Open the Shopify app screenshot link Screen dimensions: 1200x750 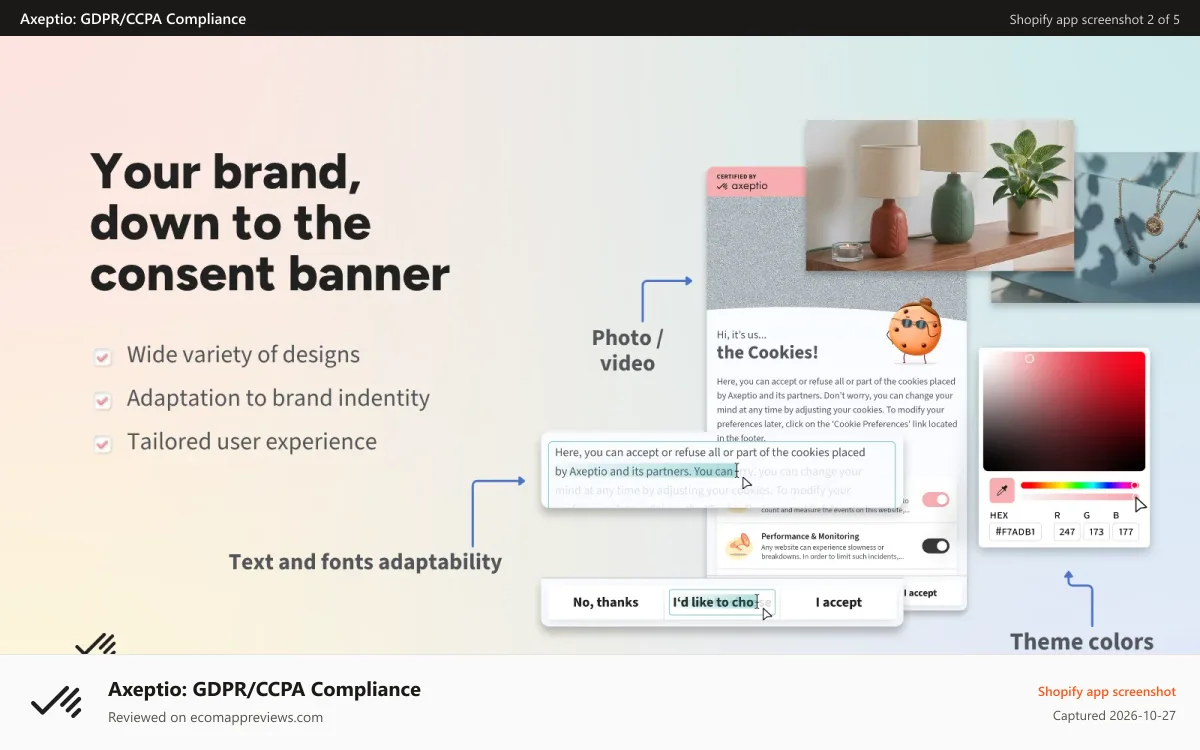pyautogui.click(x=1106, y=691)
